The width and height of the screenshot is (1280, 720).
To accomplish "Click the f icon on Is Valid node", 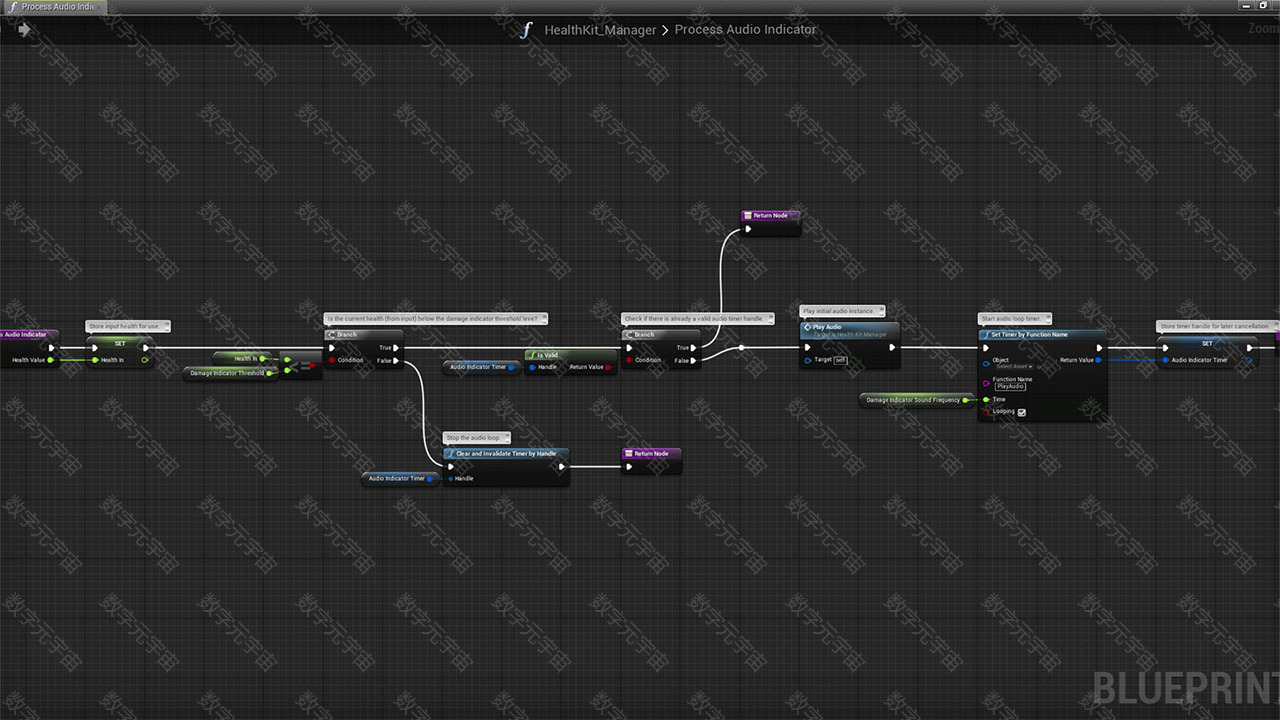I will 532,355.
